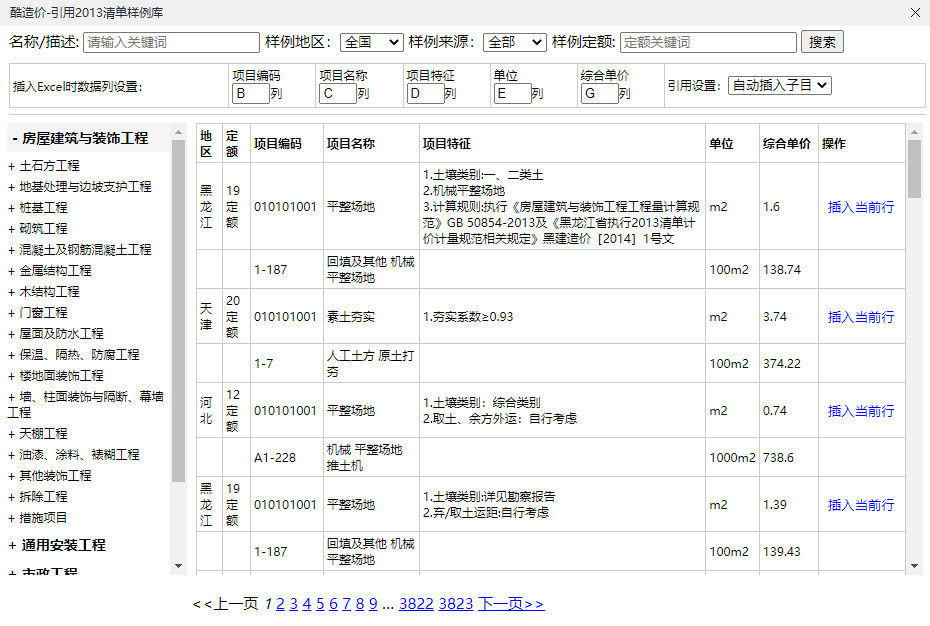Image resolution: width=930 pixels, height=626 pixels.
Task: Click the 下一页 next page link
Action: pos(510,604)
